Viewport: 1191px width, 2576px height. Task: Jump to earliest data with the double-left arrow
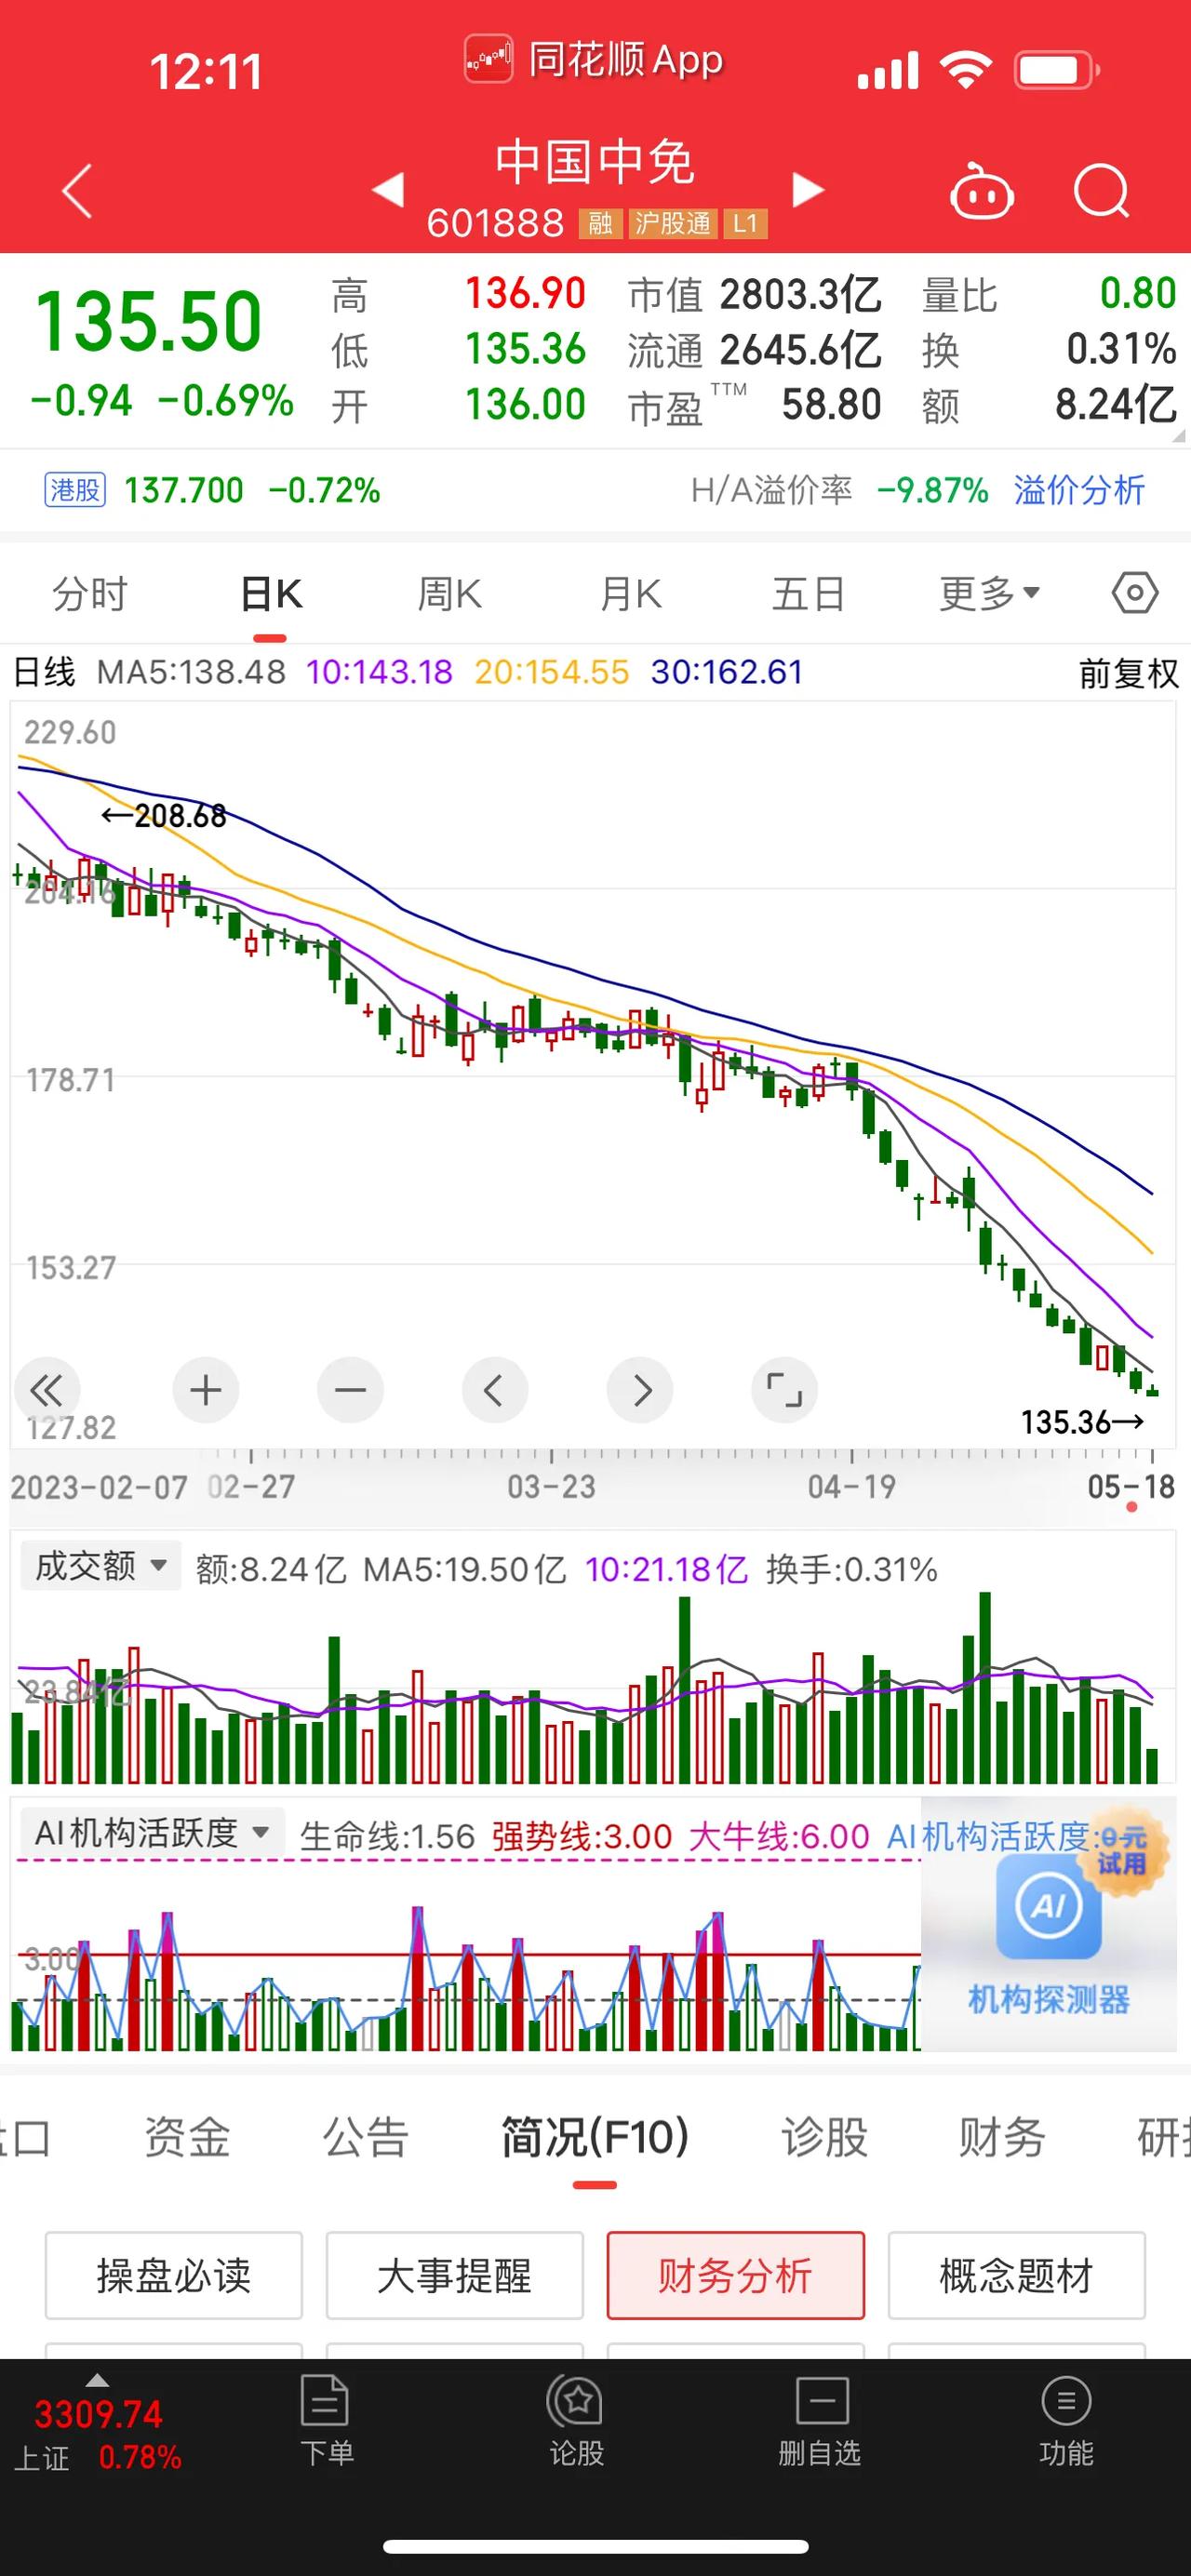tap(46, 1390)
